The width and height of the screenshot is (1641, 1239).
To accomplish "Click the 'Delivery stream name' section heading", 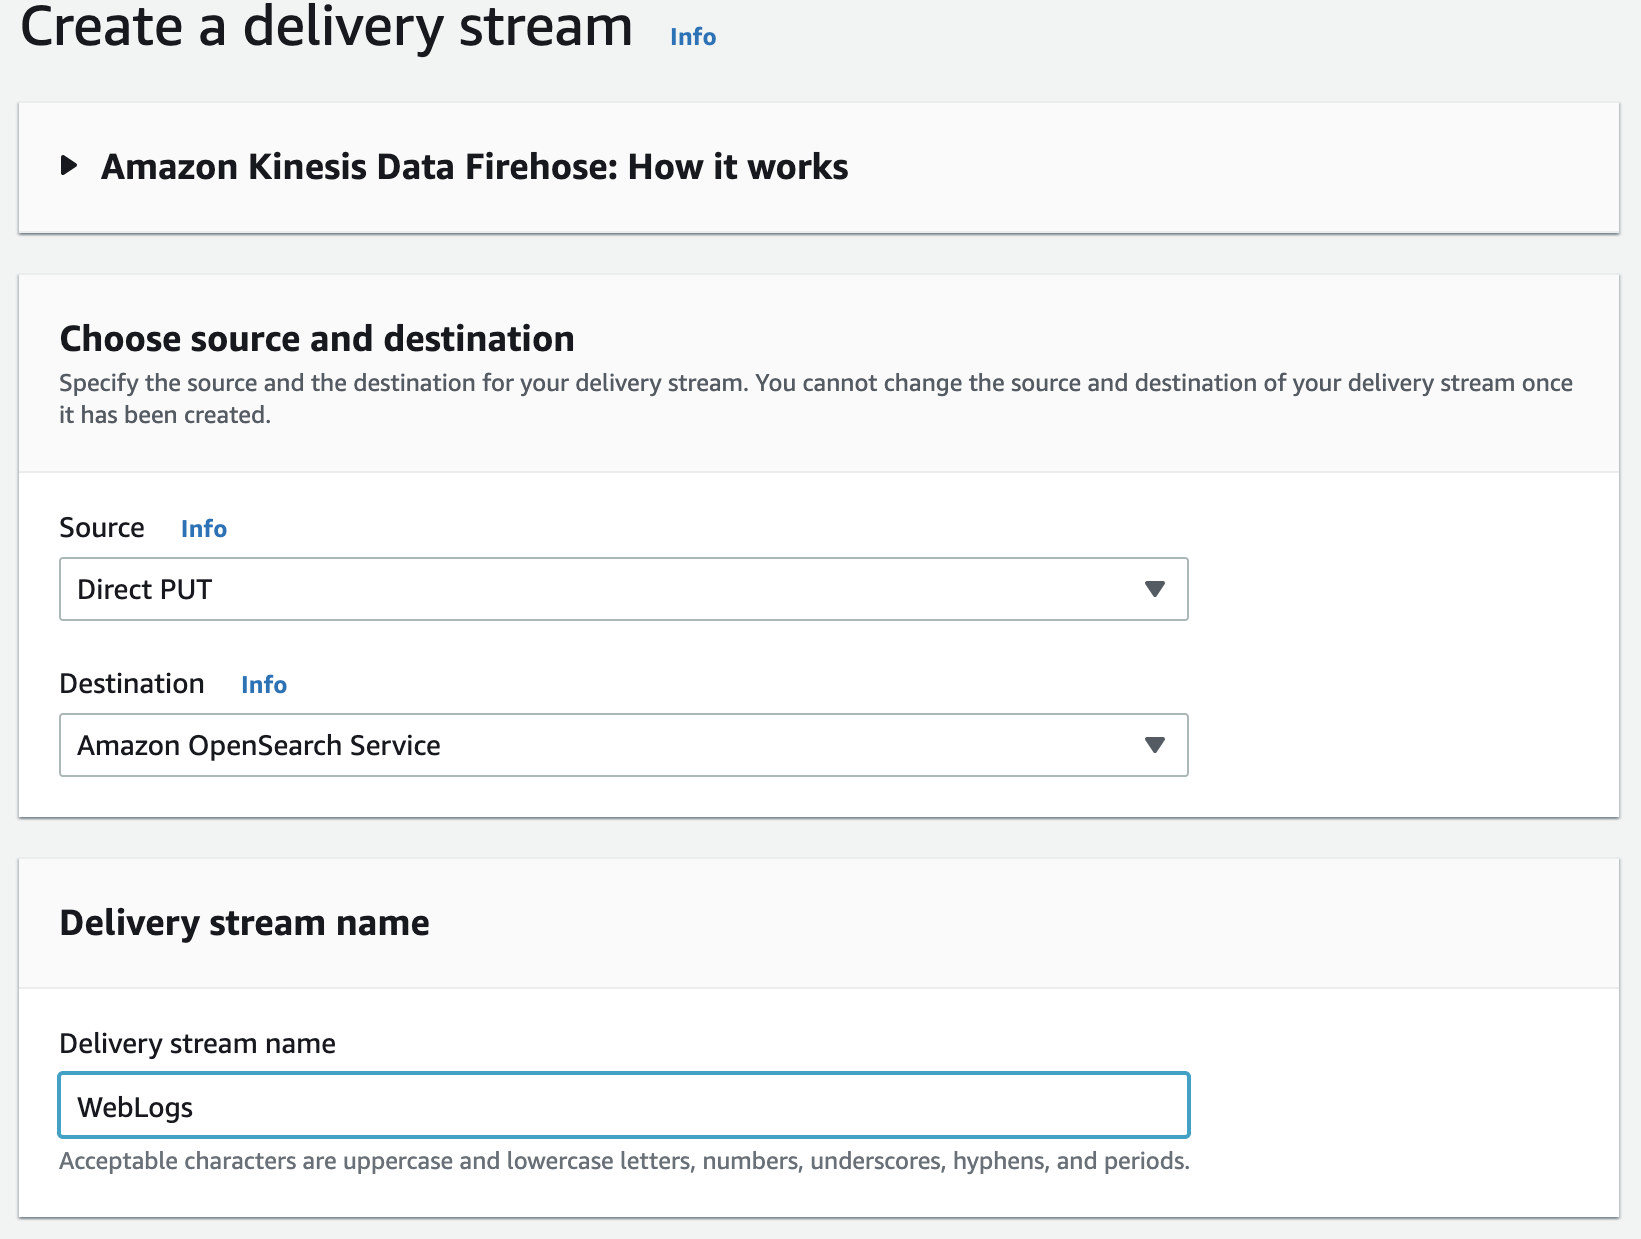I will (x=245, y=923).
